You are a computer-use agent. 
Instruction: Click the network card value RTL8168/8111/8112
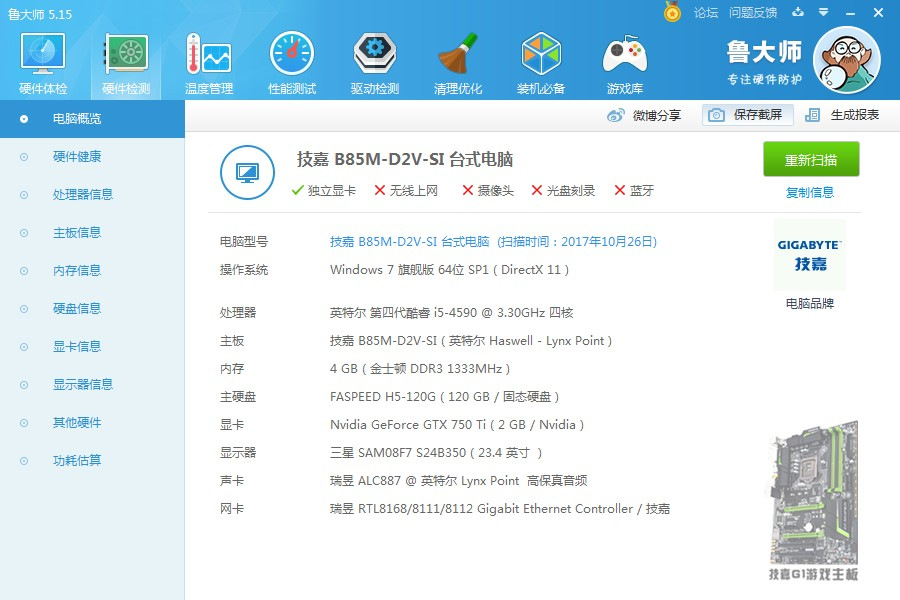pyautogui.click(x=499, y=509)
